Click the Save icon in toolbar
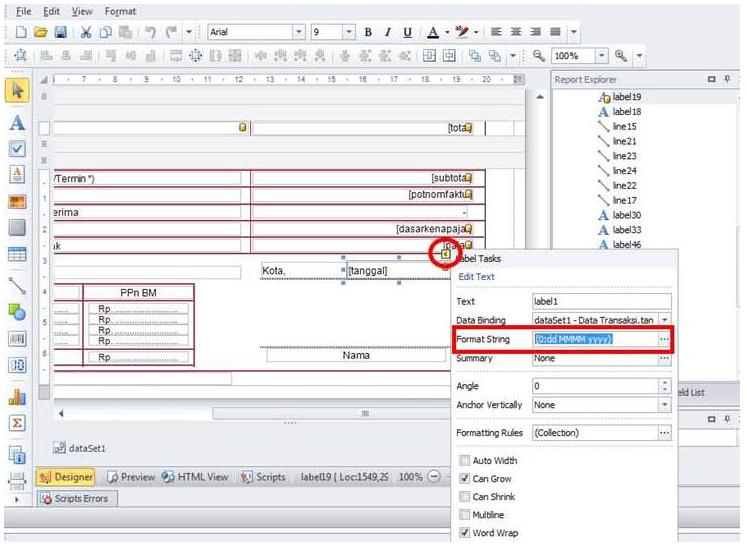Viewport: 747px width, 547px height. [x=61, y=32]
